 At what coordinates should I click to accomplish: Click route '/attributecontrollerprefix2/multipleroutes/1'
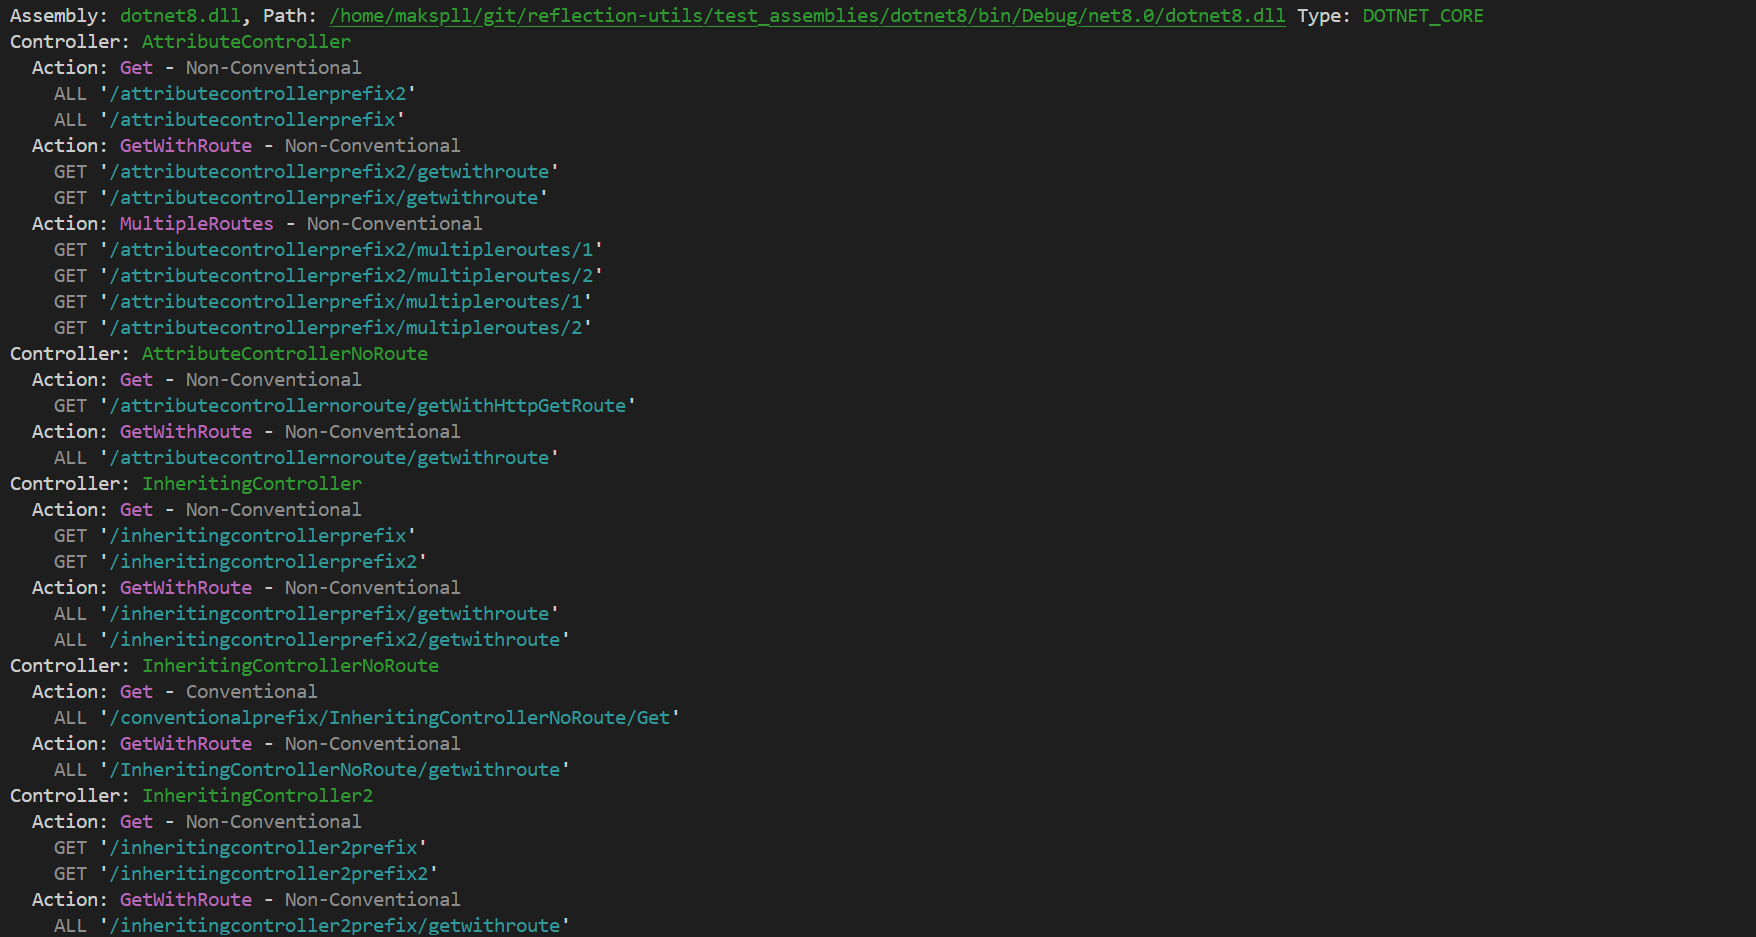[x=351, y=250]
